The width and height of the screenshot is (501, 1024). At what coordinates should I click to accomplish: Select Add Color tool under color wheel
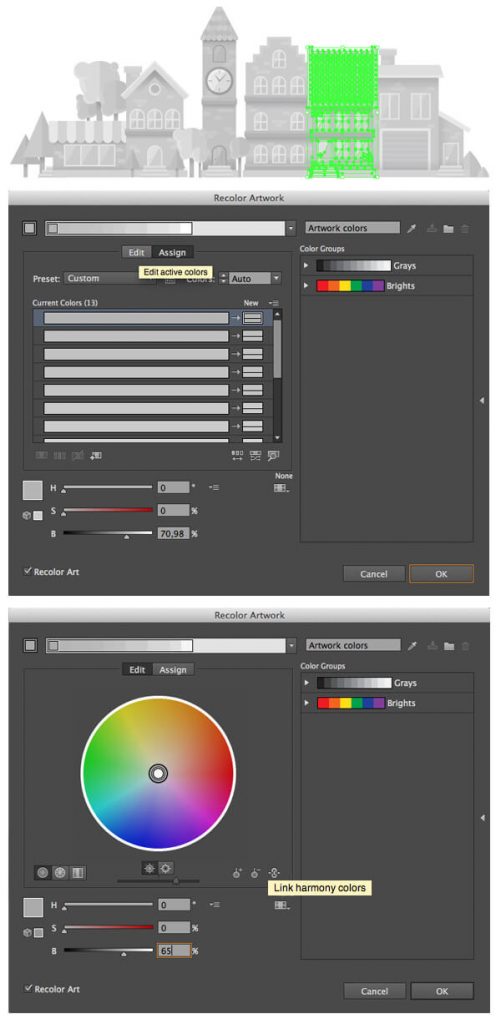click(237, 872)
